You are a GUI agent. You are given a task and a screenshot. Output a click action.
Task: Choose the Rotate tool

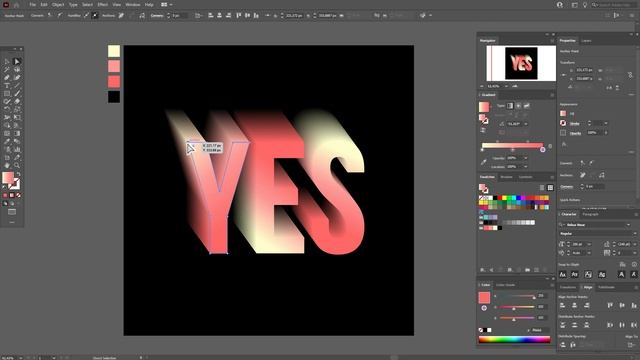7,109
